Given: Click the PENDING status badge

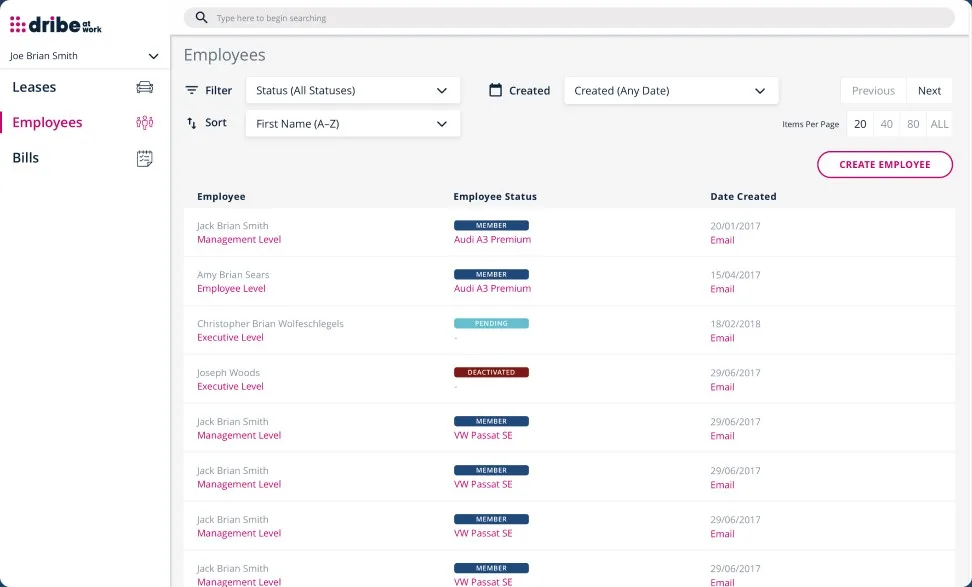Looking at the screenshot, I should (x=491, y=324).
